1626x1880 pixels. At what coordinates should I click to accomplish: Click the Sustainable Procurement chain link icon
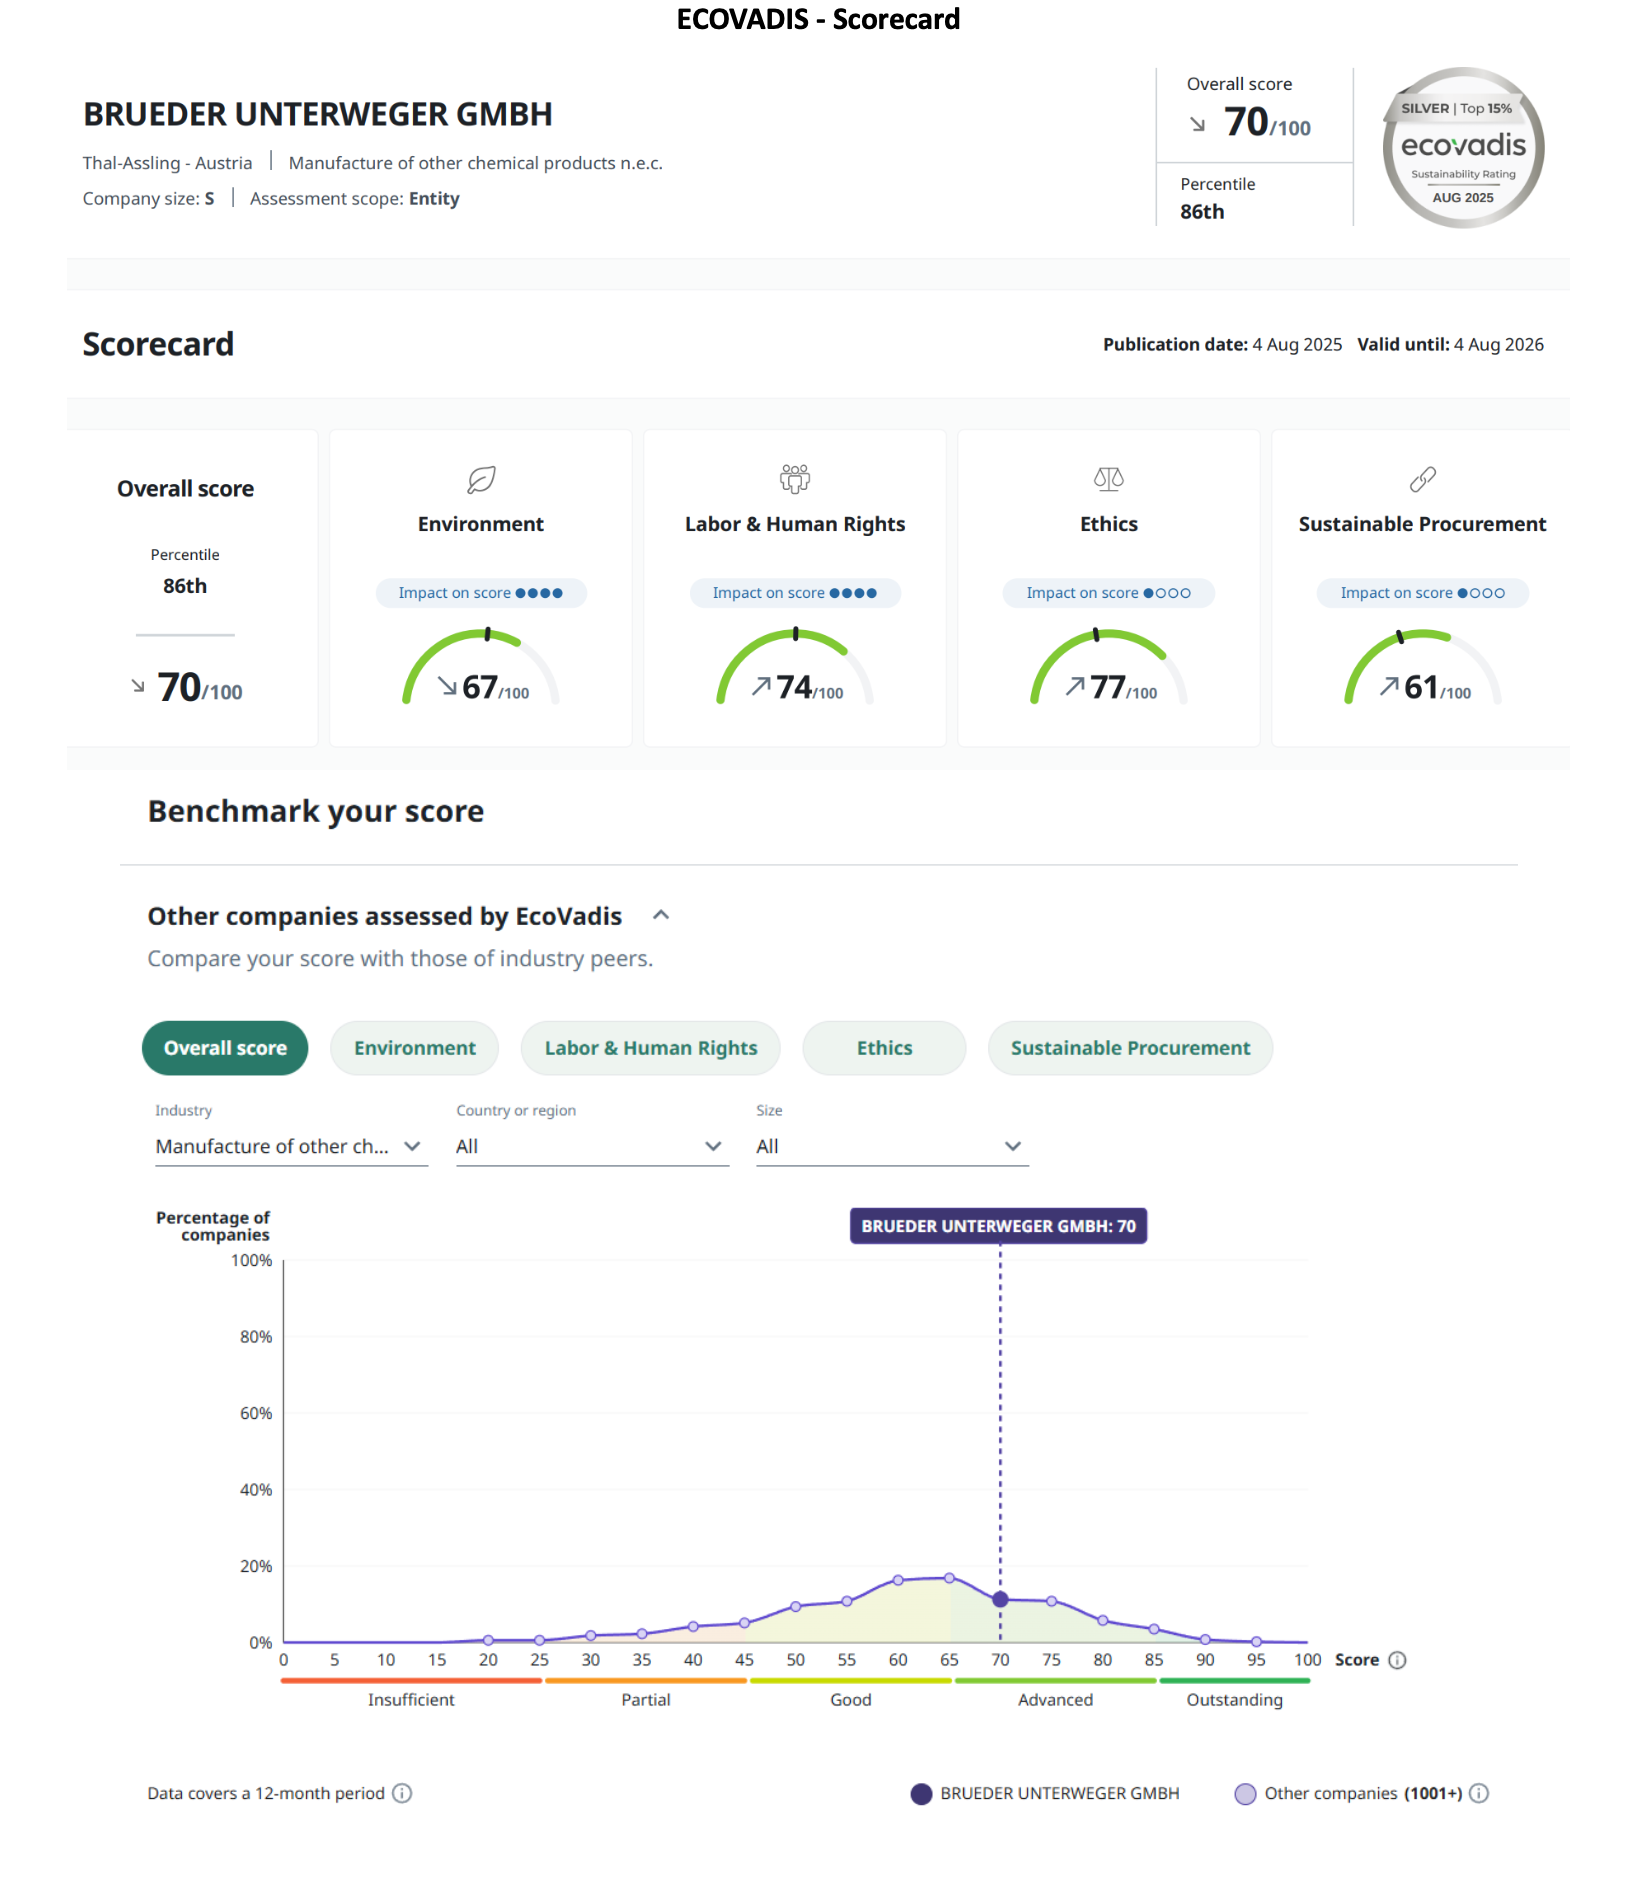coord(1422,480)
